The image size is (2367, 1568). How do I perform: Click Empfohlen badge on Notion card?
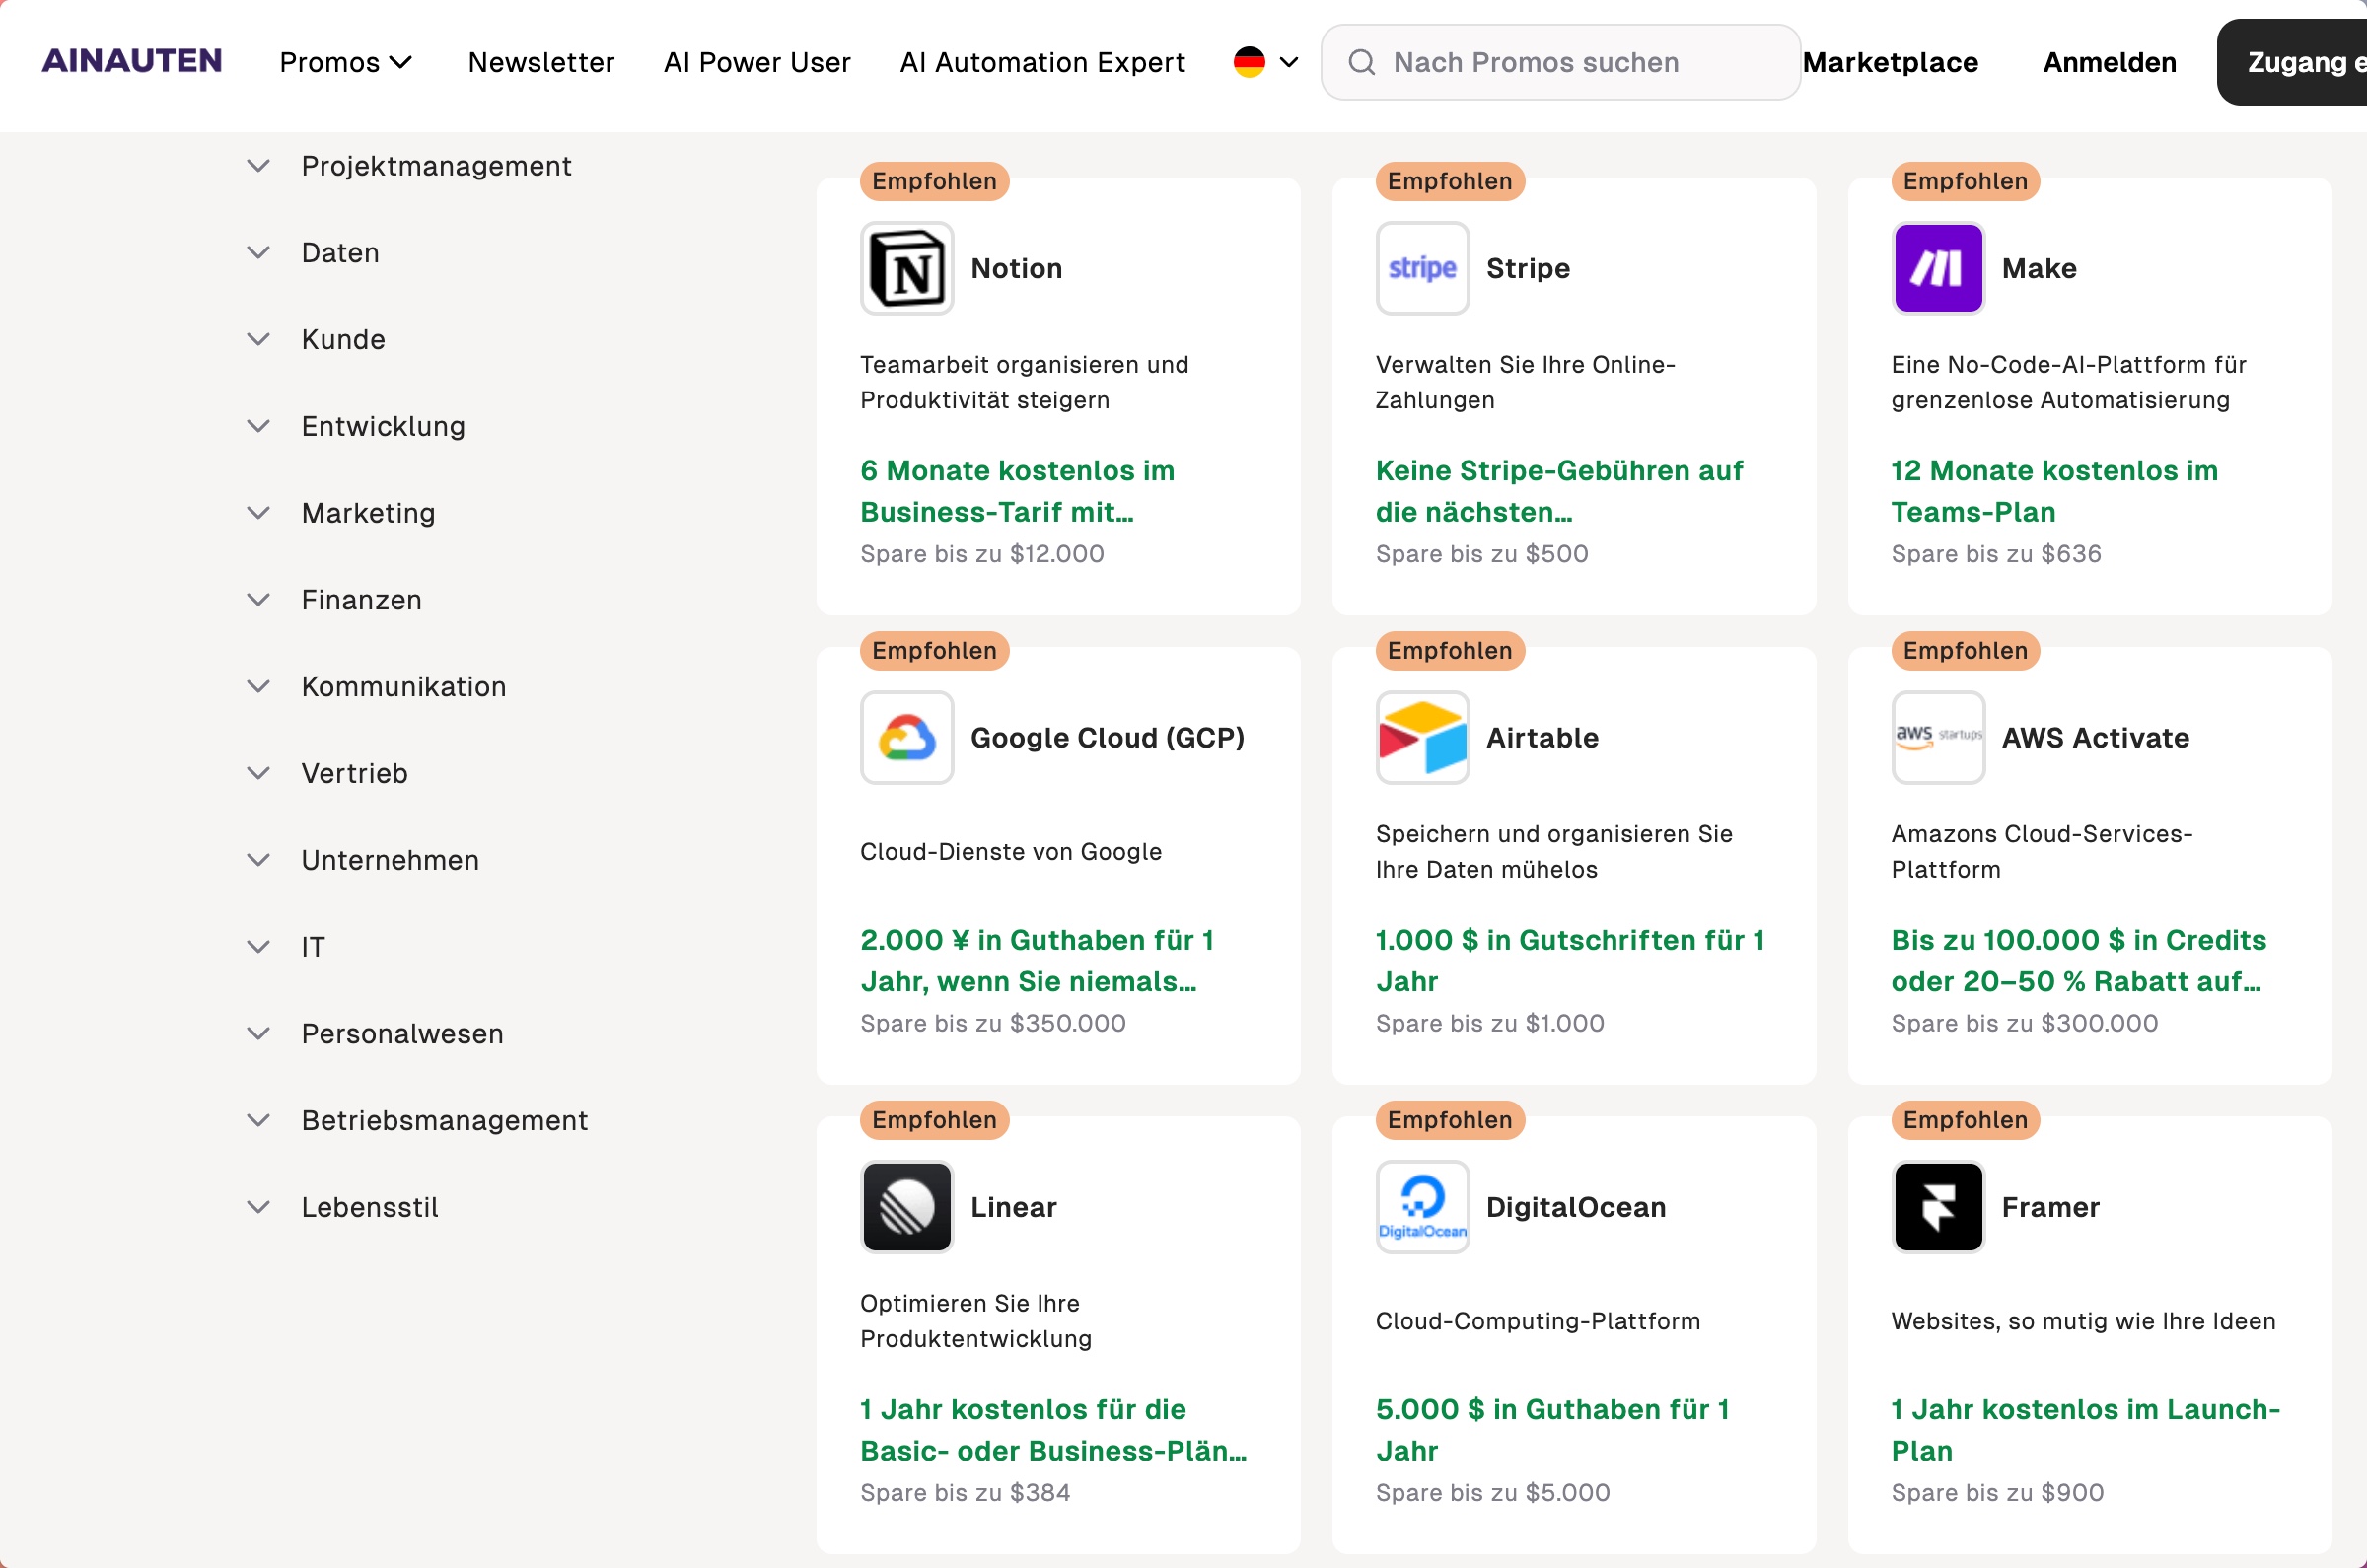934,181
